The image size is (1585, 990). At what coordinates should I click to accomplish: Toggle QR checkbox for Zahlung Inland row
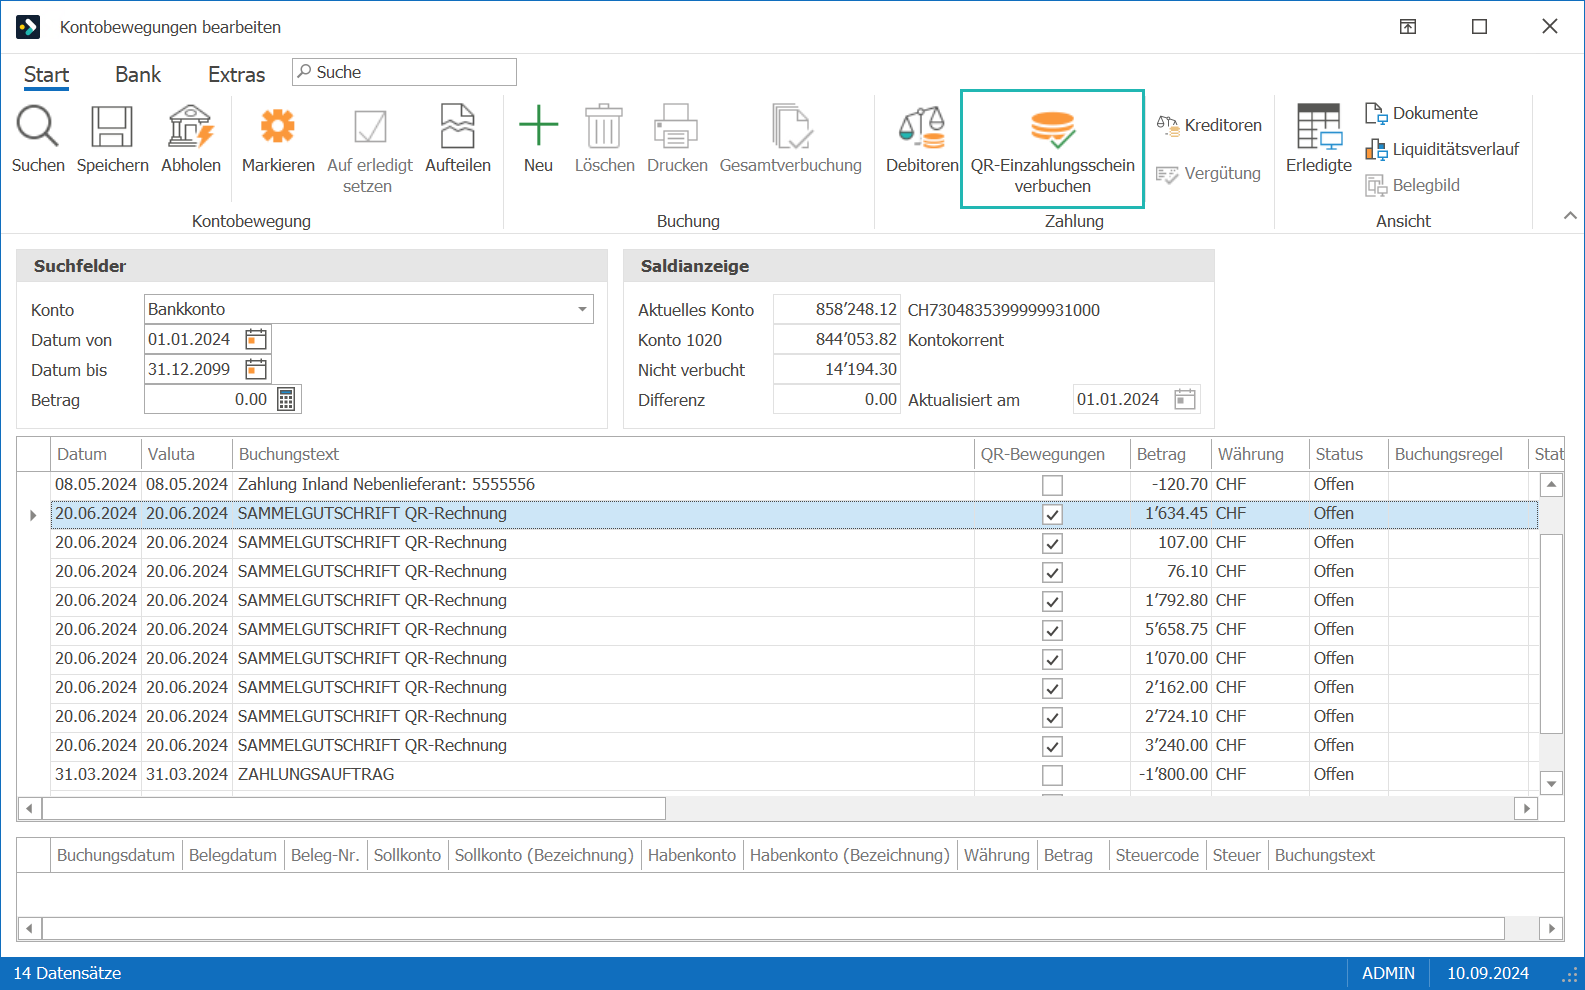coord(1052,486)
